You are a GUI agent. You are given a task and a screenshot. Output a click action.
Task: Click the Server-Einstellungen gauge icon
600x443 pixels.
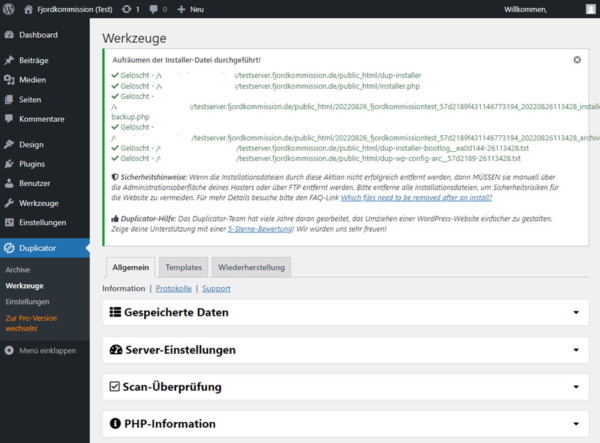(116, 350)
